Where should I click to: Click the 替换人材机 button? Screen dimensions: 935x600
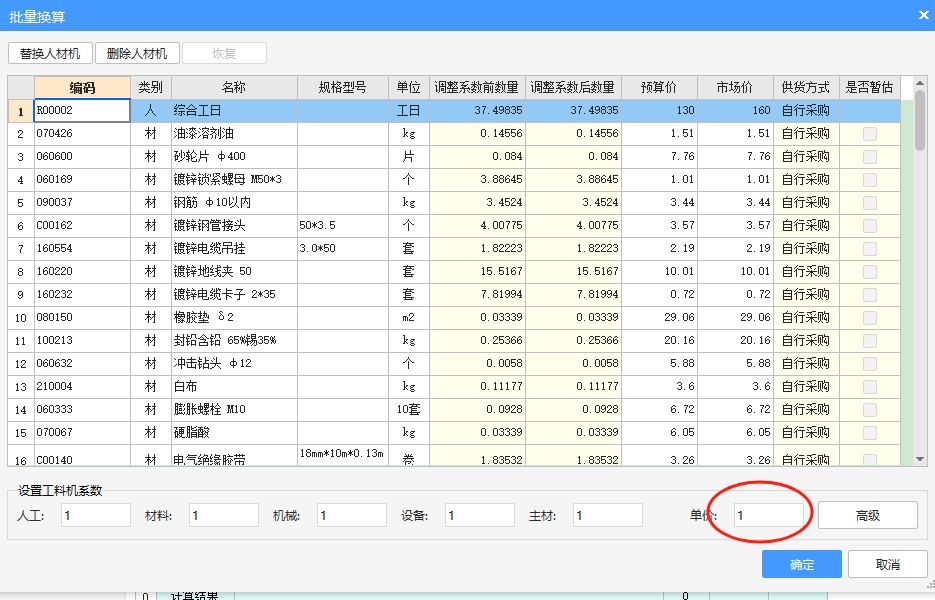click(51, 54)
